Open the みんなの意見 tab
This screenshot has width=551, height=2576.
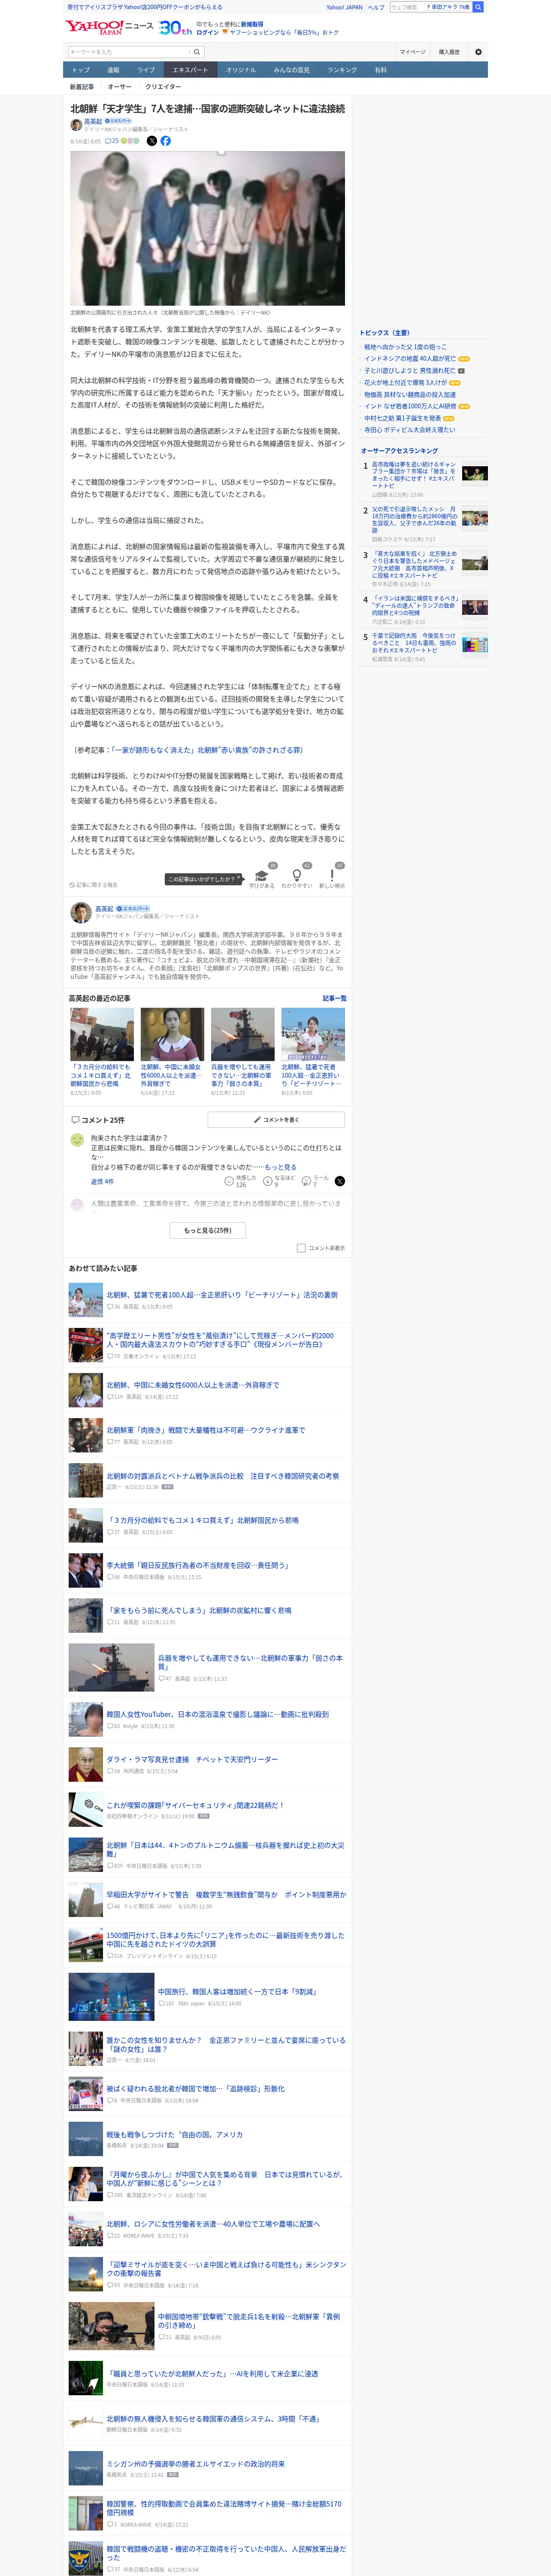[x=292, y=70]
